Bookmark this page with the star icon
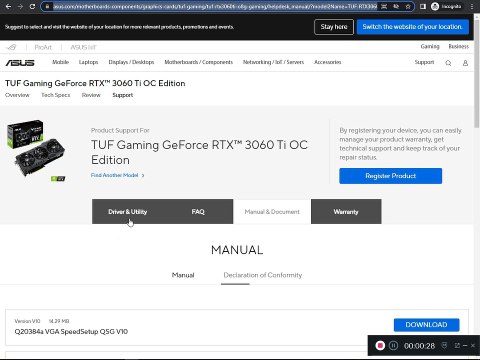This screenshot has width=480, height=360. coord(408,6)
